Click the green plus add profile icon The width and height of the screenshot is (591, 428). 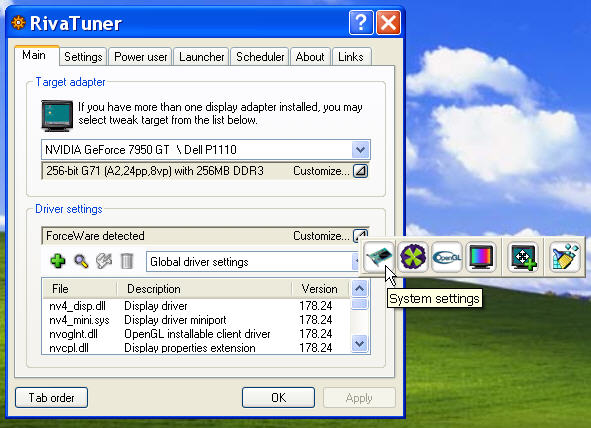58,261
